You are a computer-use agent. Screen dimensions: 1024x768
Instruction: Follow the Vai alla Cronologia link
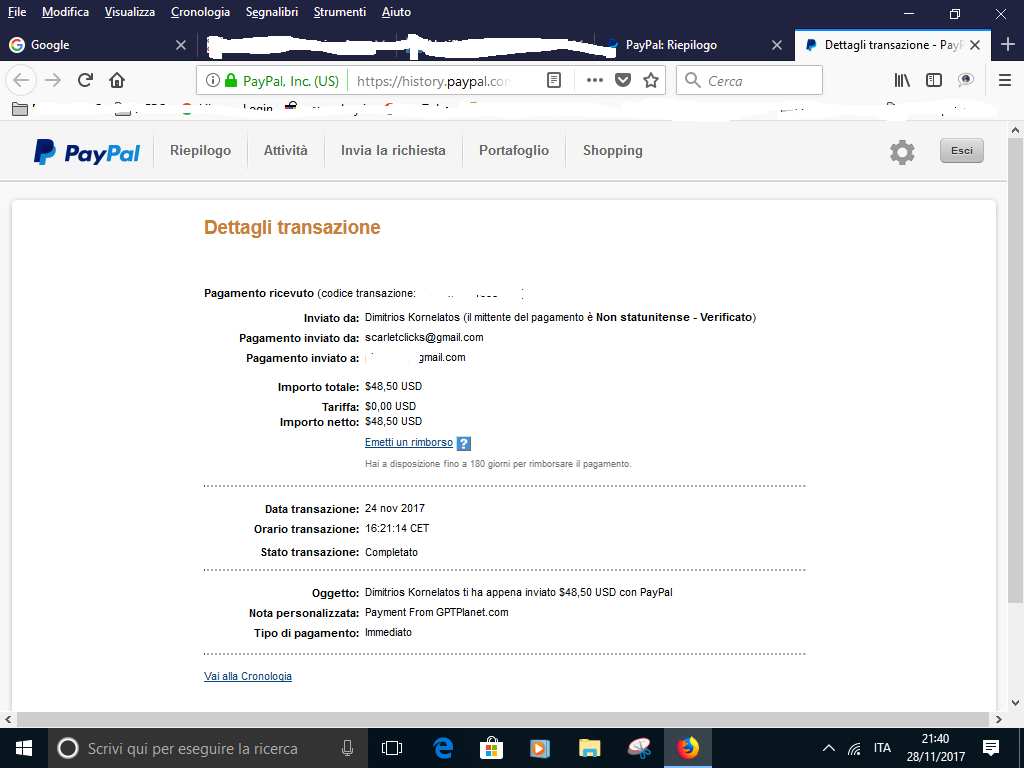pyautogui.click(x=248, y=676)
